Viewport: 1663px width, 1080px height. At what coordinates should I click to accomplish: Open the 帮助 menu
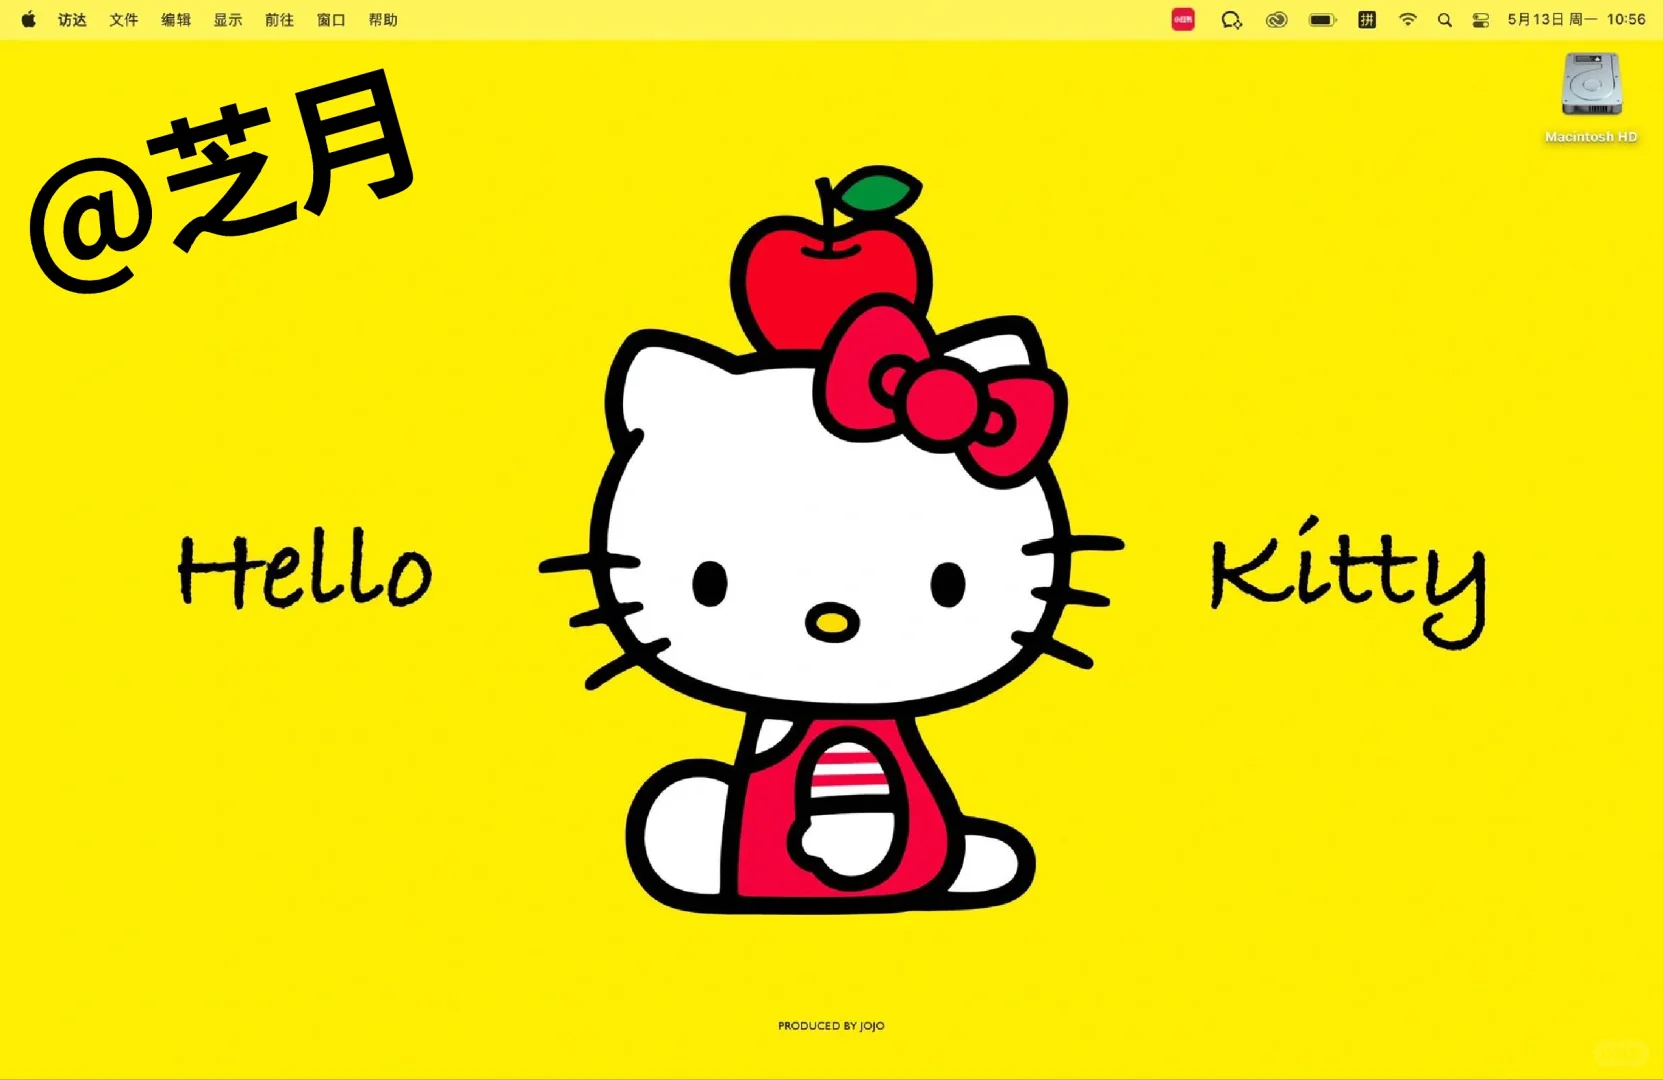click(383, 20)
